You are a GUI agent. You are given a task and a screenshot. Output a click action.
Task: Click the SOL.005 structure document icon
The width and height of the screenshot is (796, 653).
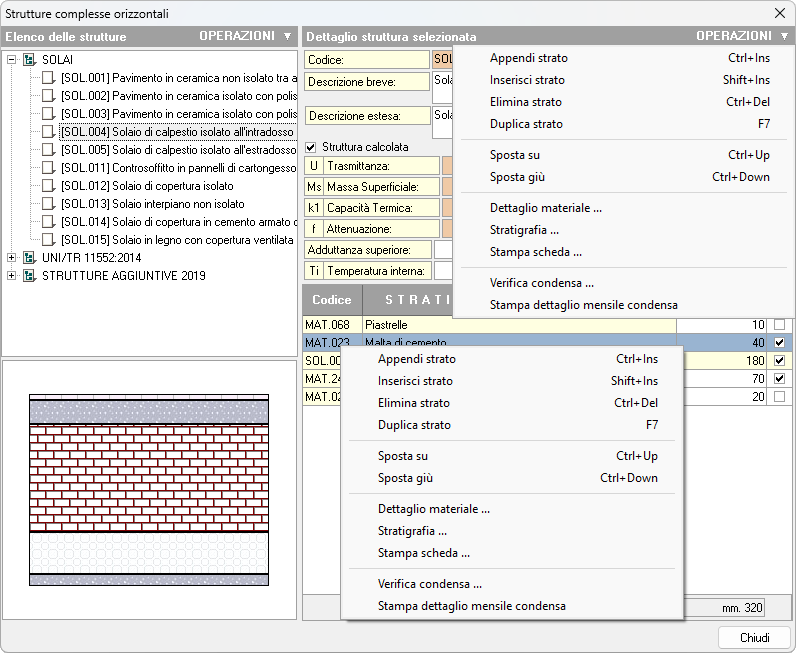(48, 150)
